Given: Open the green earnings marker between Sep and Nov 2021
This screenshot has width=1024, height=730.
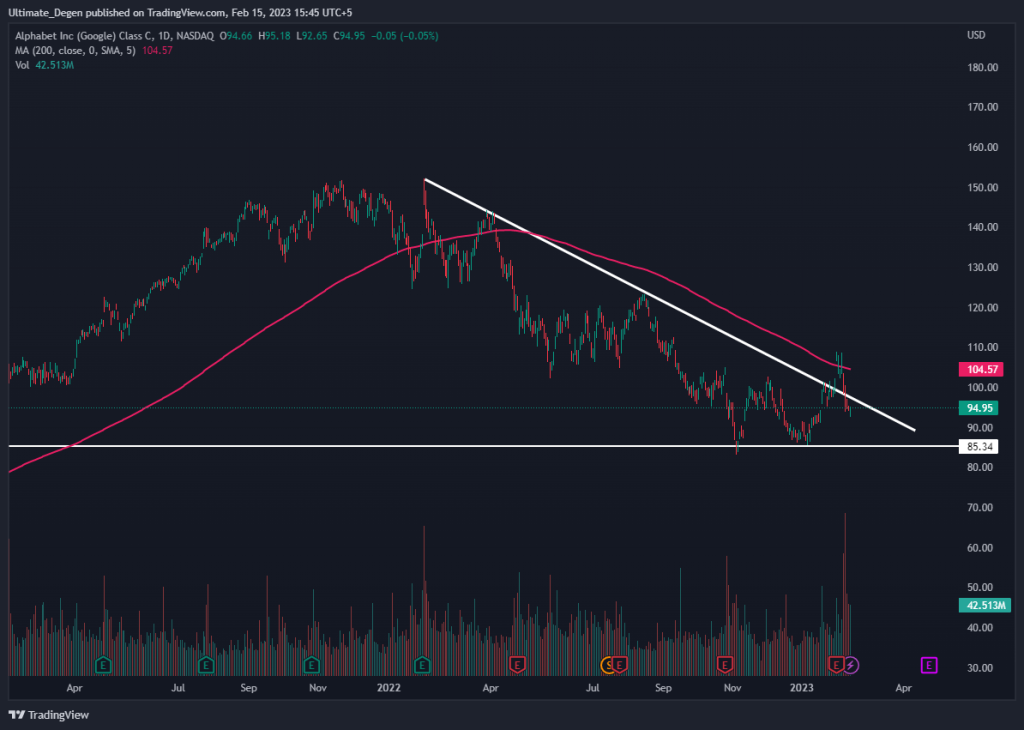Looking at the screenshot, I should 312,665.
